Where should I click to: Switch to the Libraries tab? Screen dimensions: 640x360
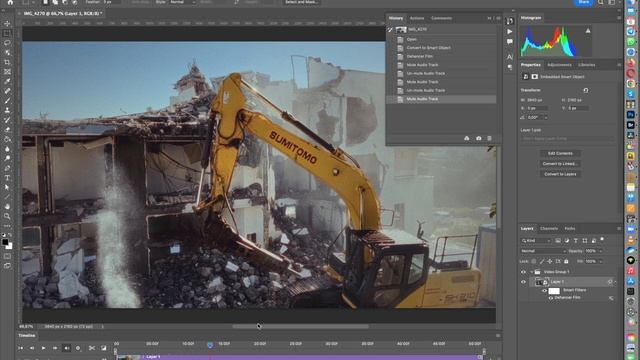click(x=587, y=65)
